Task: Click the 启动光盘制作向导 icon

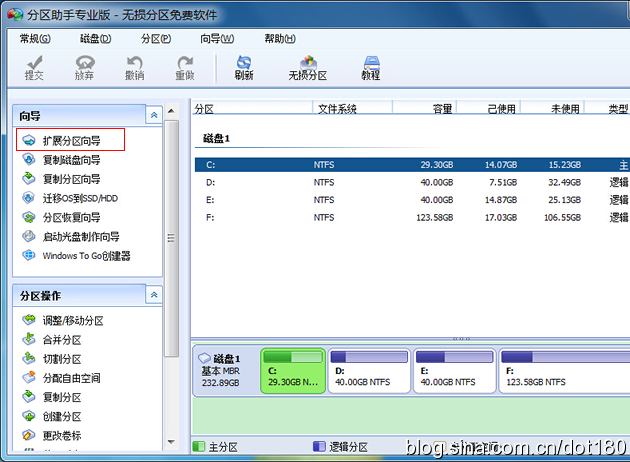Action: pos(29,236)
